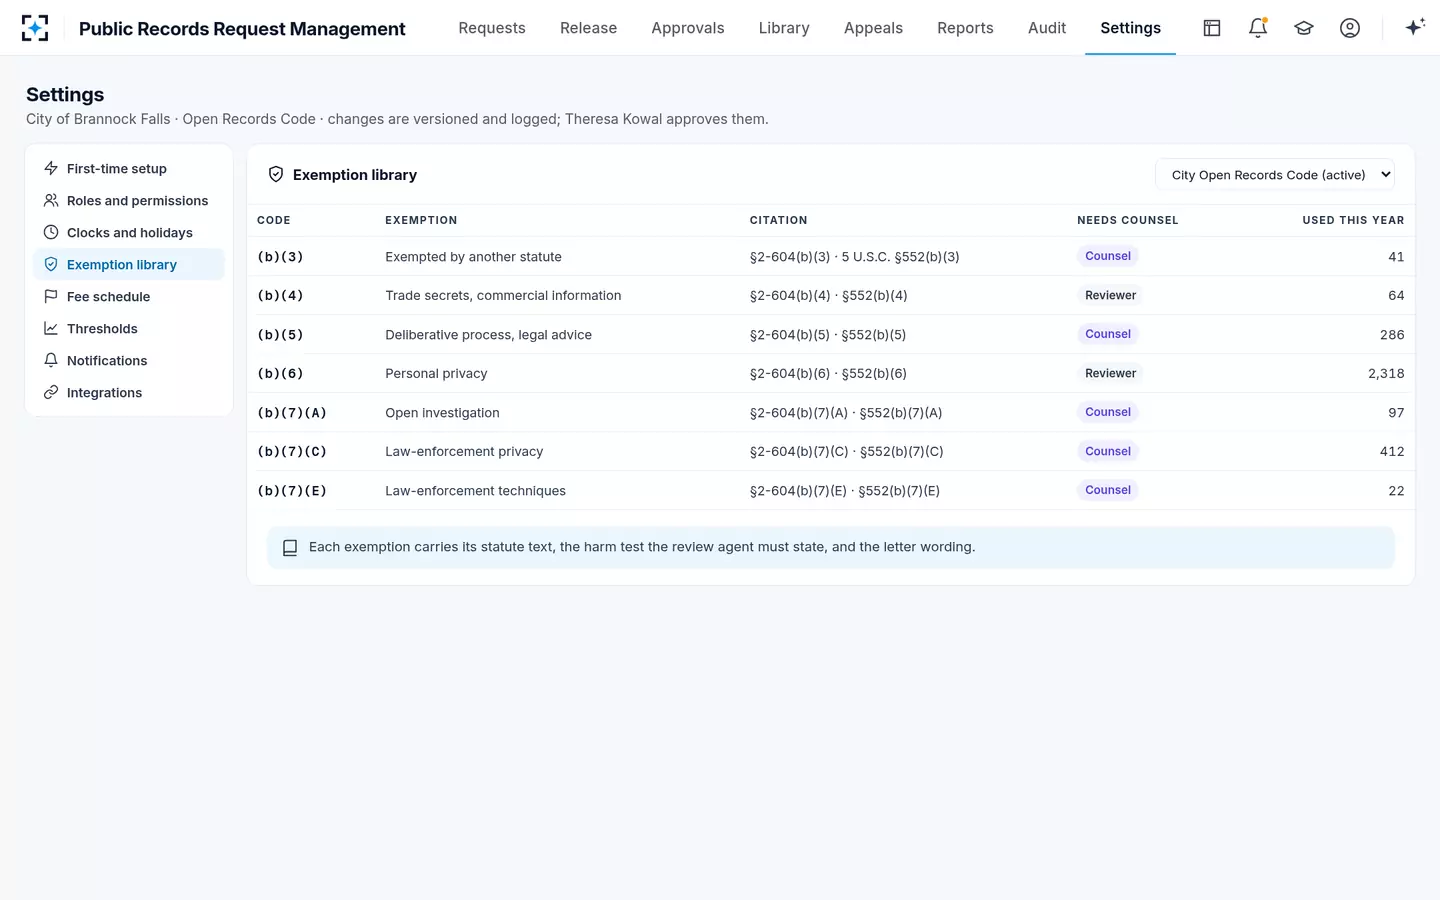Click the 2,318 usage count

[x=1386, y=373]
